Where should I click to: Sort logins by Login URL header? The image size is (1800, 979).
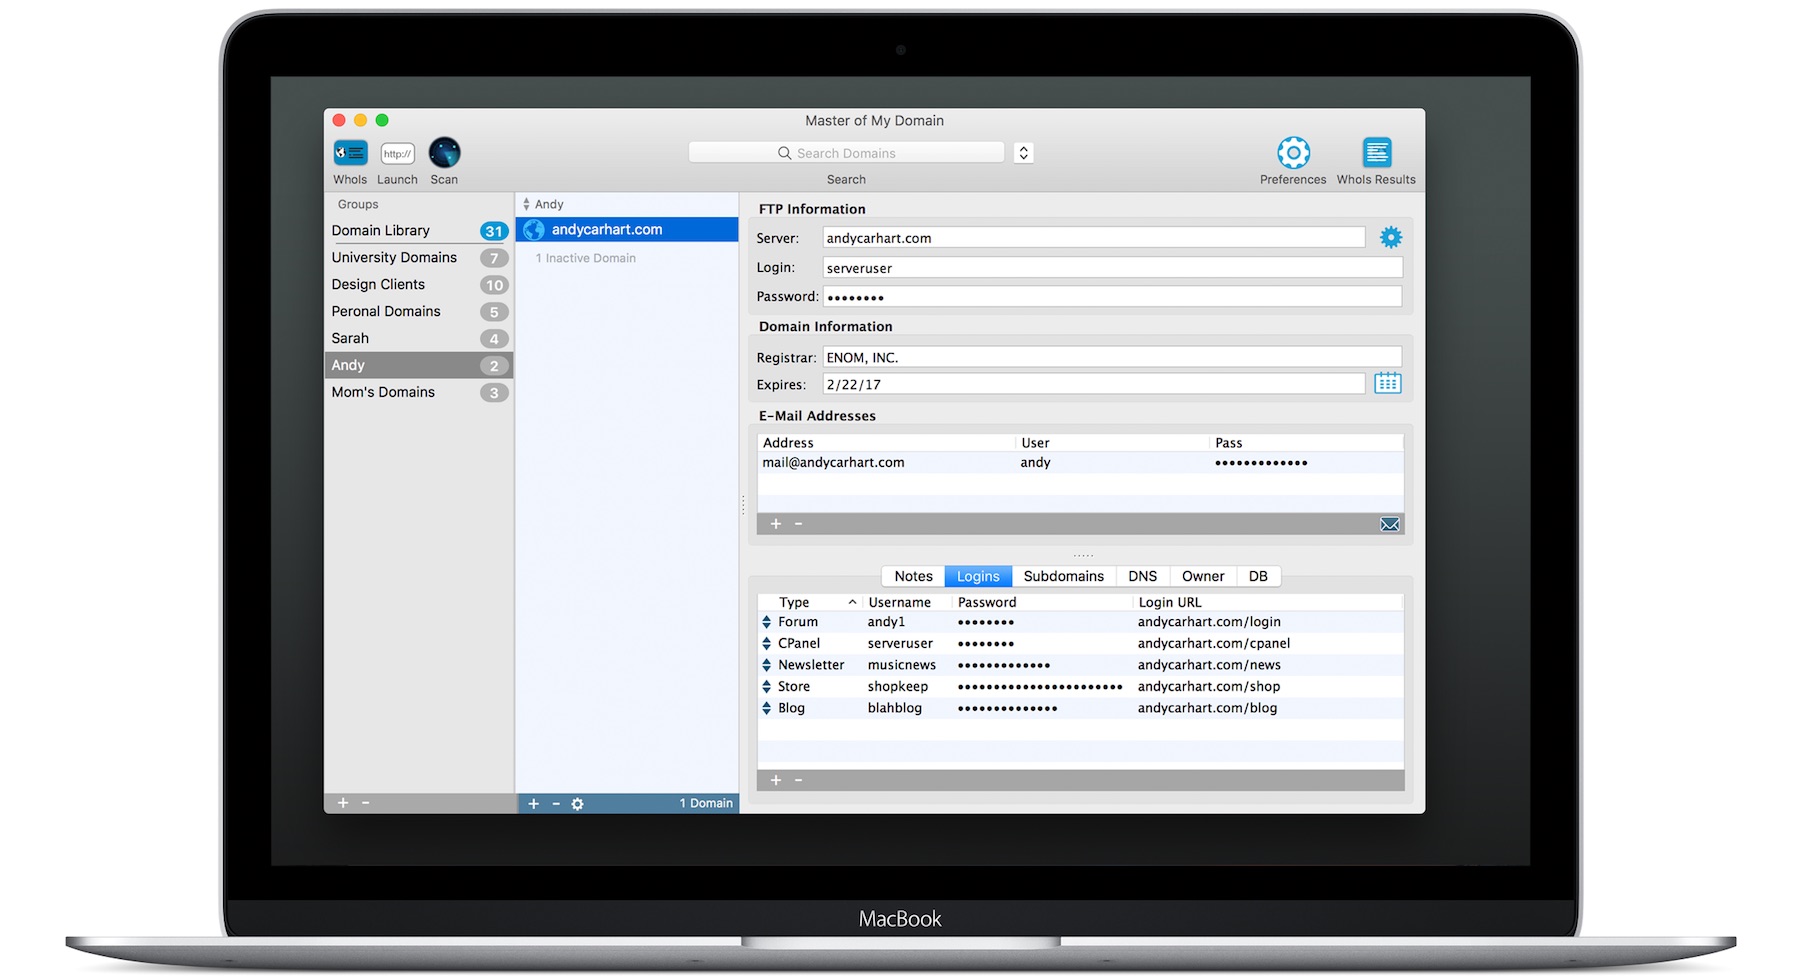1268,602
